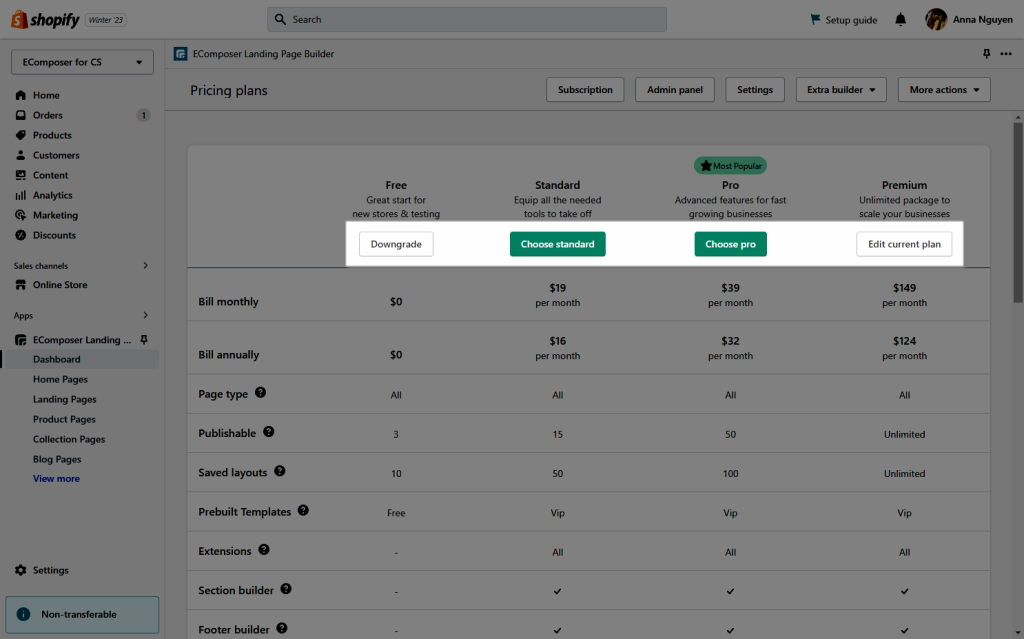
Task: Expand the Sales channels section
Action: pos(146,265)
